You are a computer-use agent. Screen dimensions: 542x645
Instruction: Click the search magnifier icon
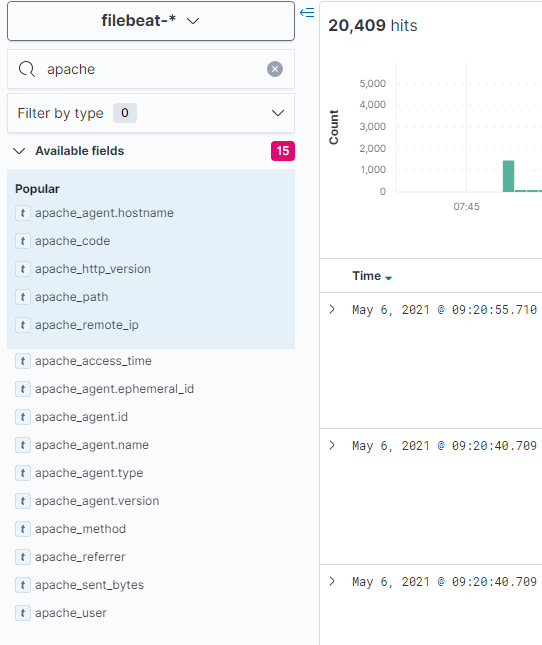click(x=27, y=69)
